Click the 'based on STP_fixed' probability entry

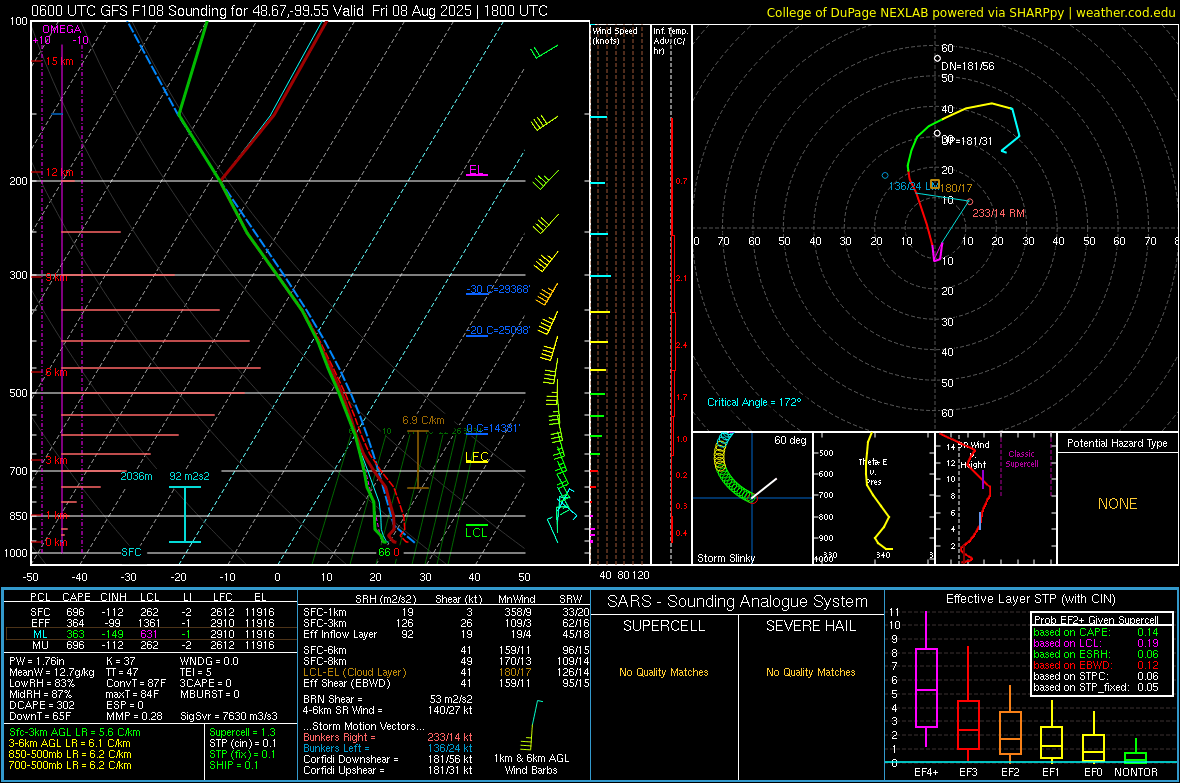(x=1096, y=687)
